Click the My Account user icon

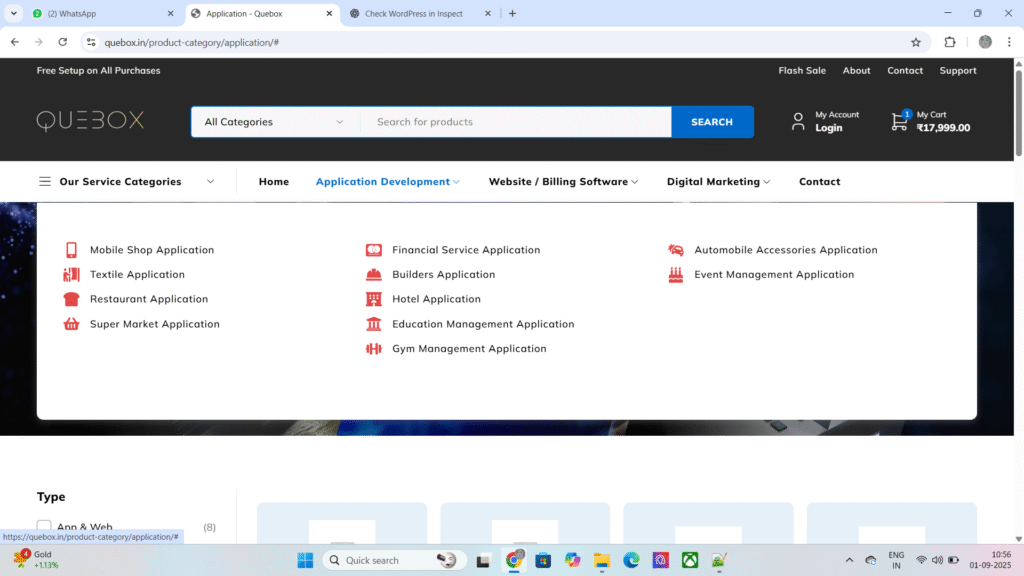(798, 122)
